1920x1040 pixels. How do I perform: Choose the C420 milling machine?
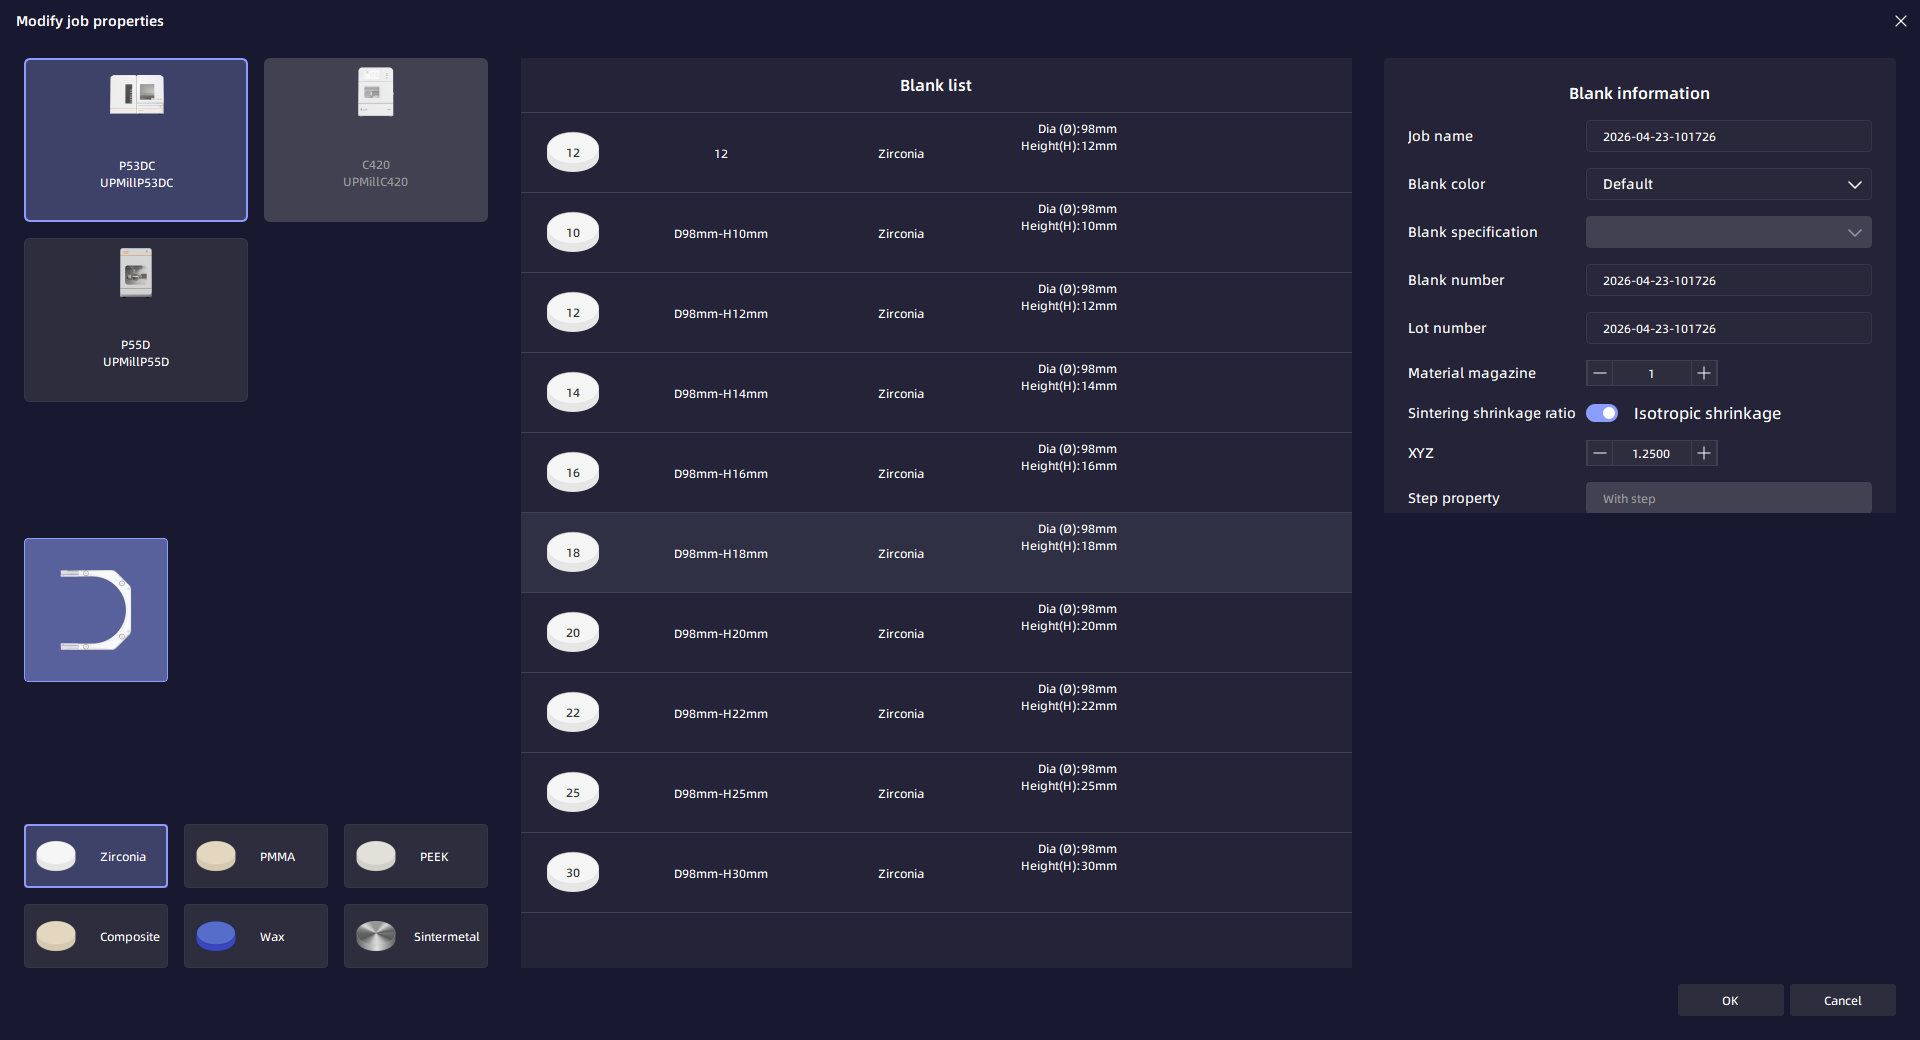click(375, 140)
